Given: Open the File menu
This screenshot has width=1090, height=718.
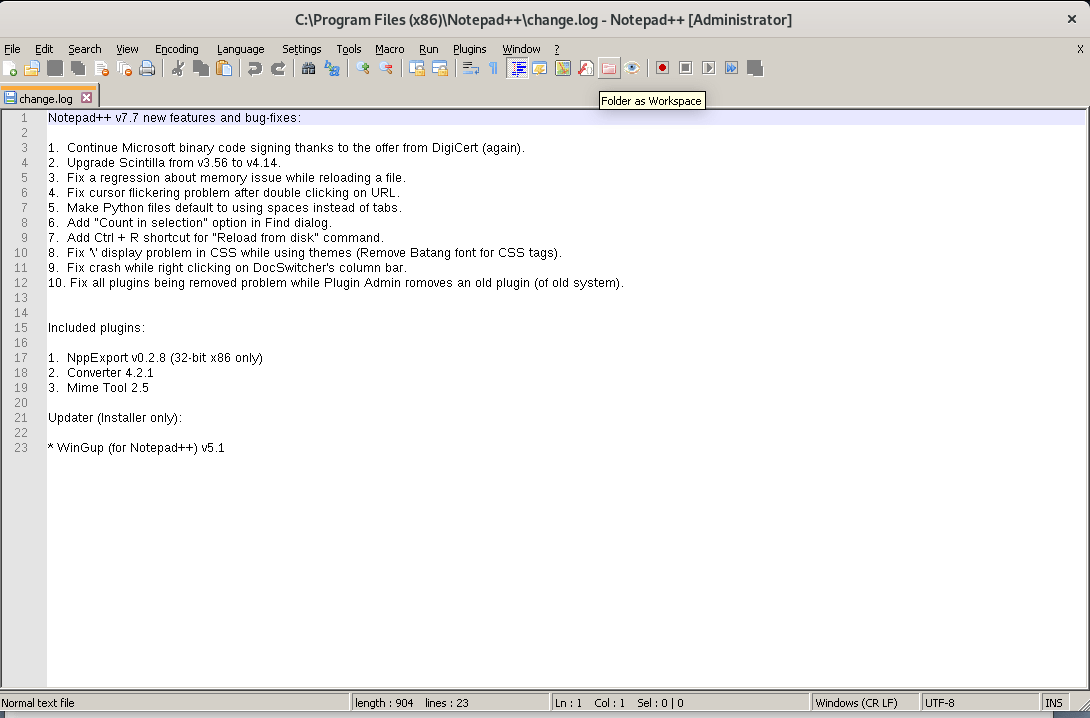Looking at the screenshot, I should coord(13,49).
